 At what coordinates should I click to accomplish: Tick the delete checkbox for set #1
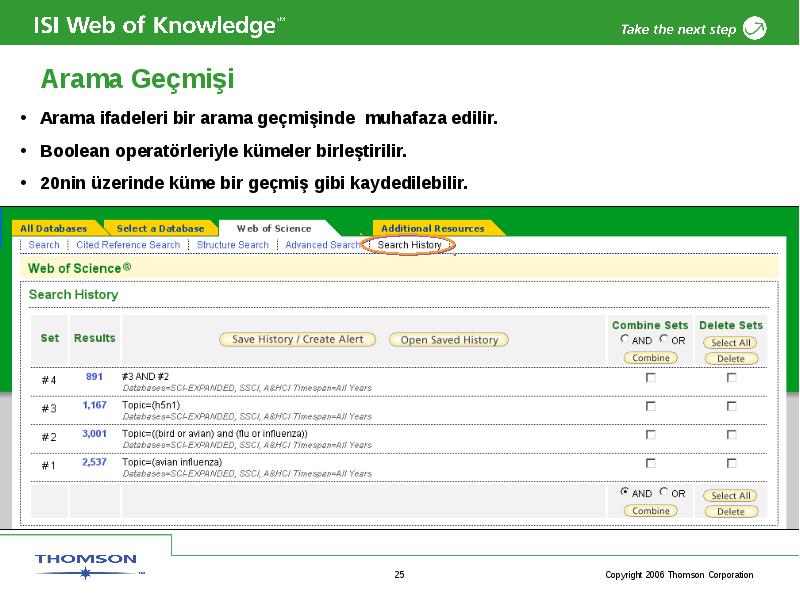(732, 463)
